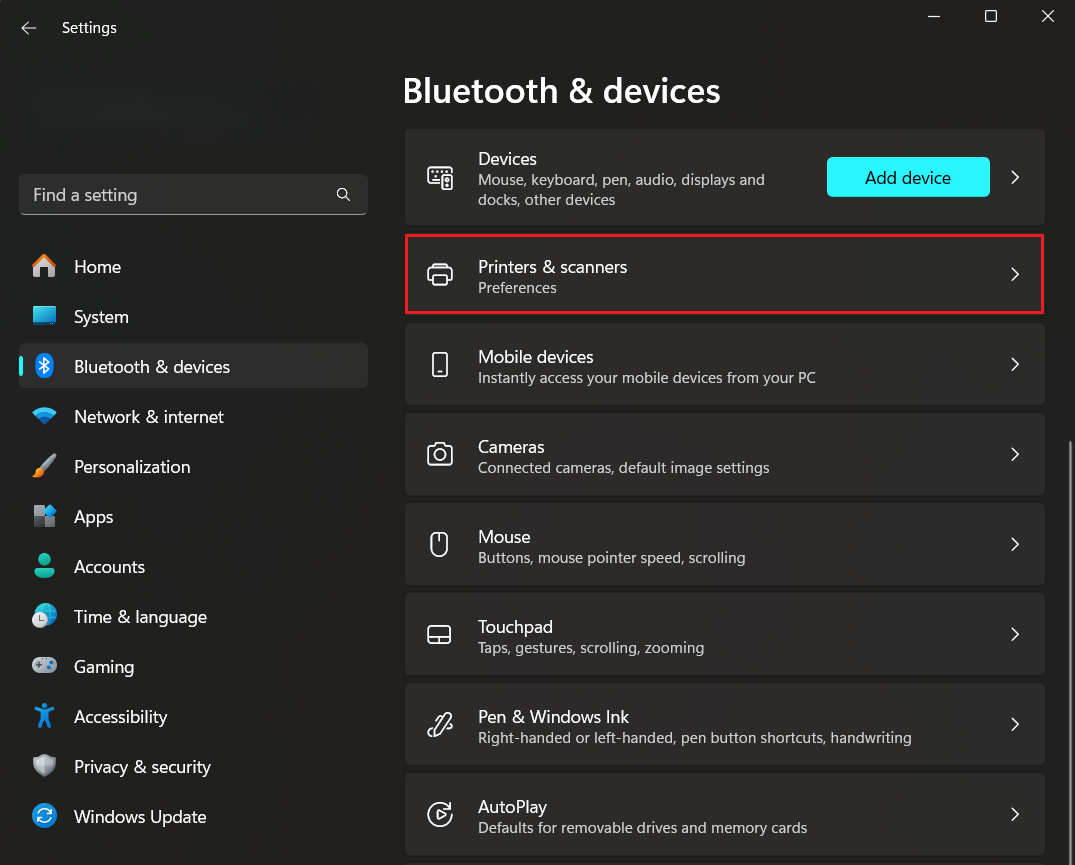This screenshot has height=865, width=1075.
Task: Click the AutoPlay row icon
Action: [439, 814]
